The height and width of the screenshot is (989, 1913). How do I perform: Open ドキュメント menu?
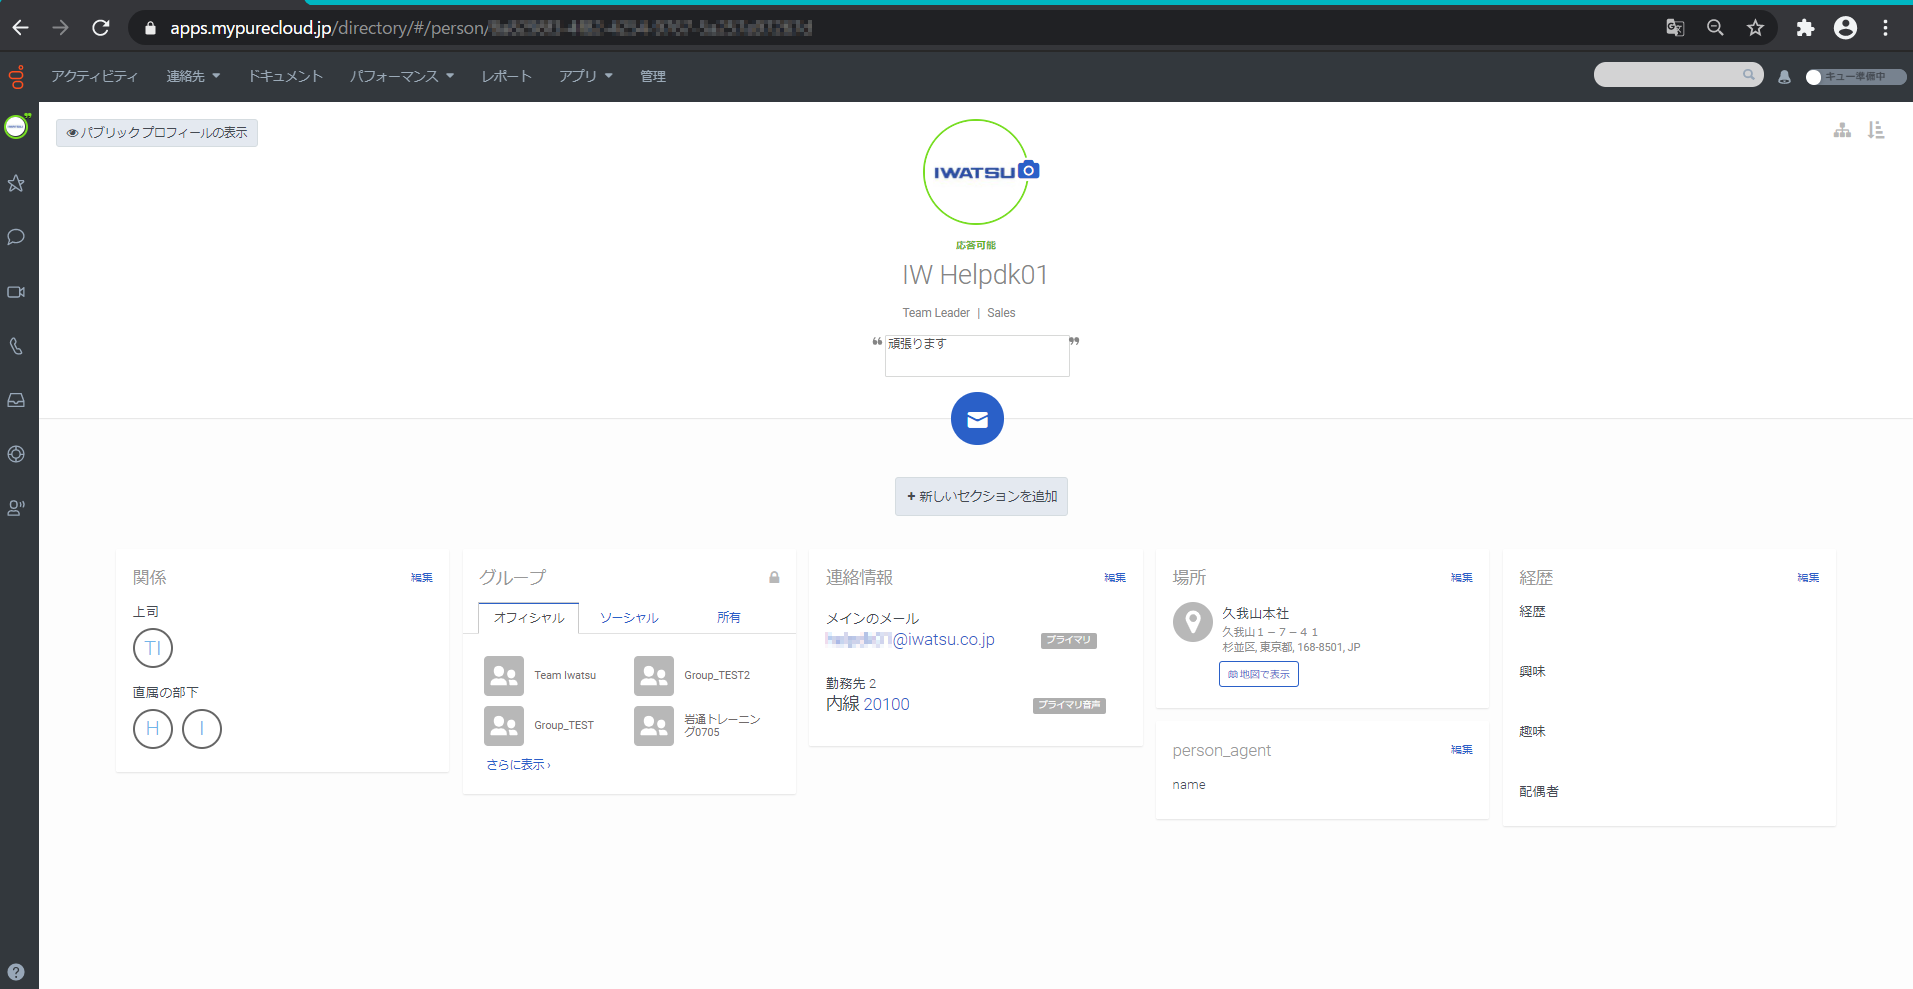coord(286,76)
